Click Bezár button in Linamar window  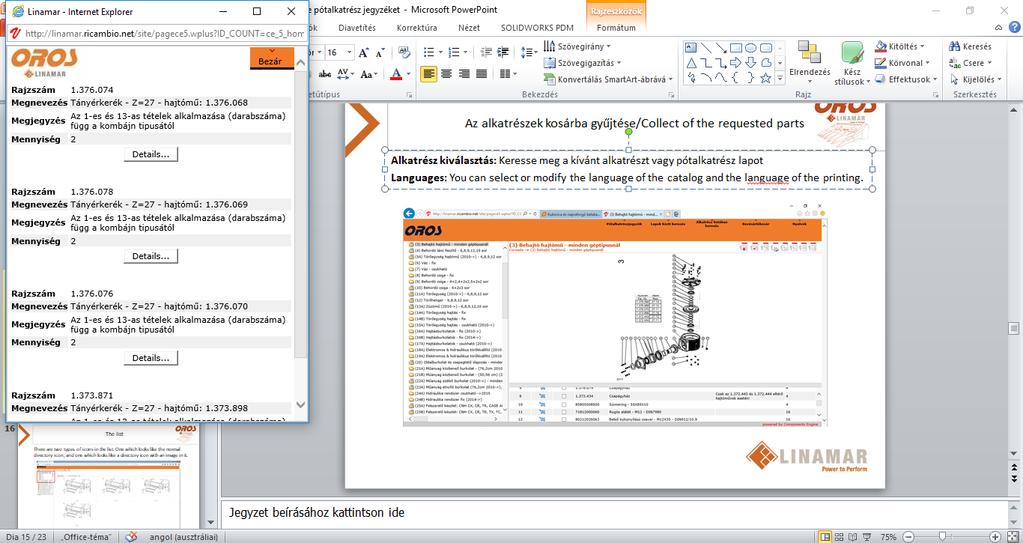point(271,59)
